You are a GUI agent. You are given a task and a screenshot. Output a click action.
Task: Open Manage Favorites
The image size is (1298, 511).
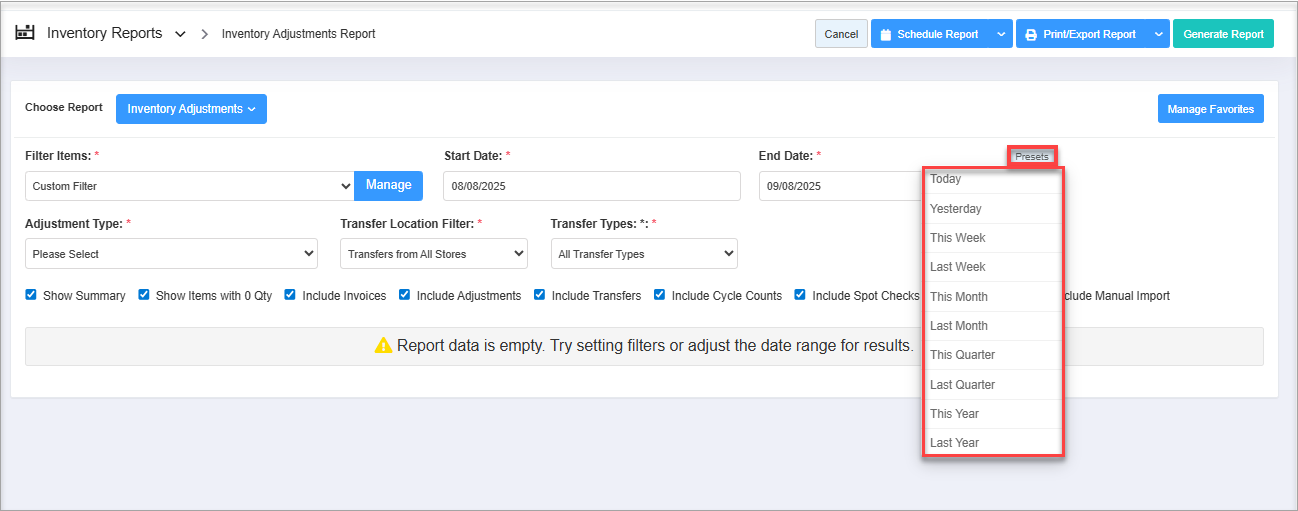[x=1210, y=109]
